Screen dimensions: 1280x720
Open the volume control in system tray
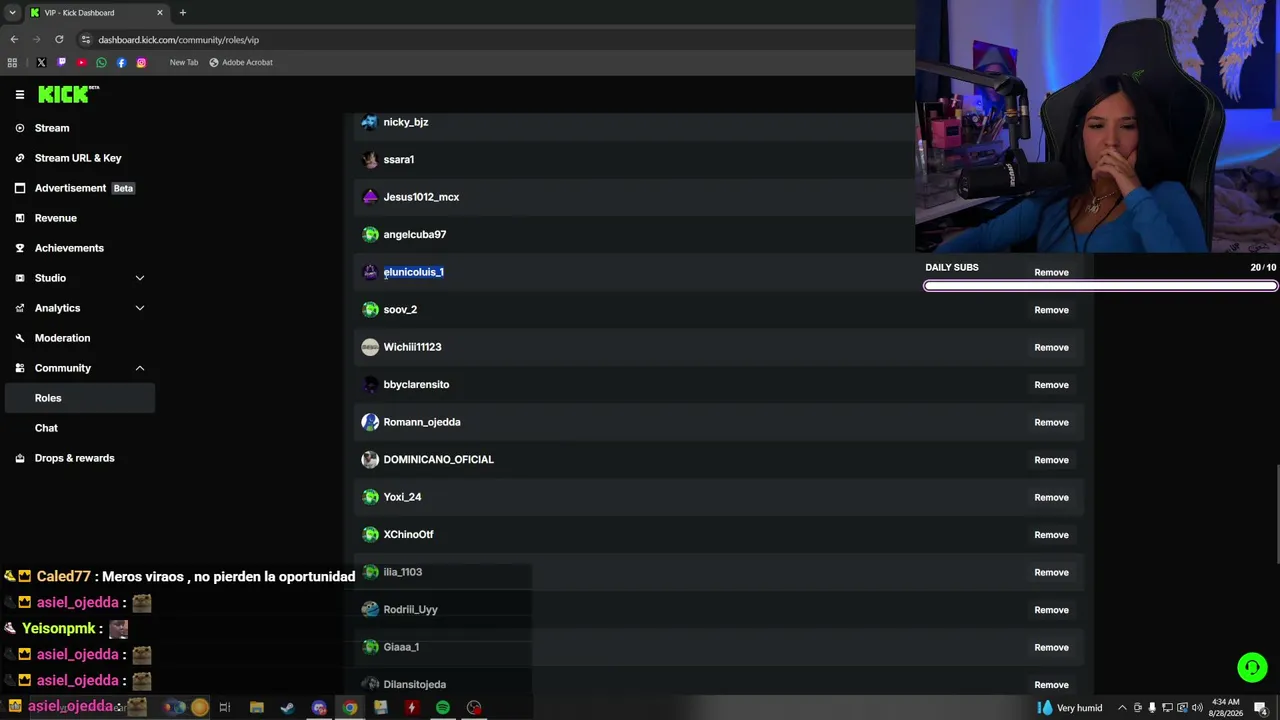[1197, 708]
